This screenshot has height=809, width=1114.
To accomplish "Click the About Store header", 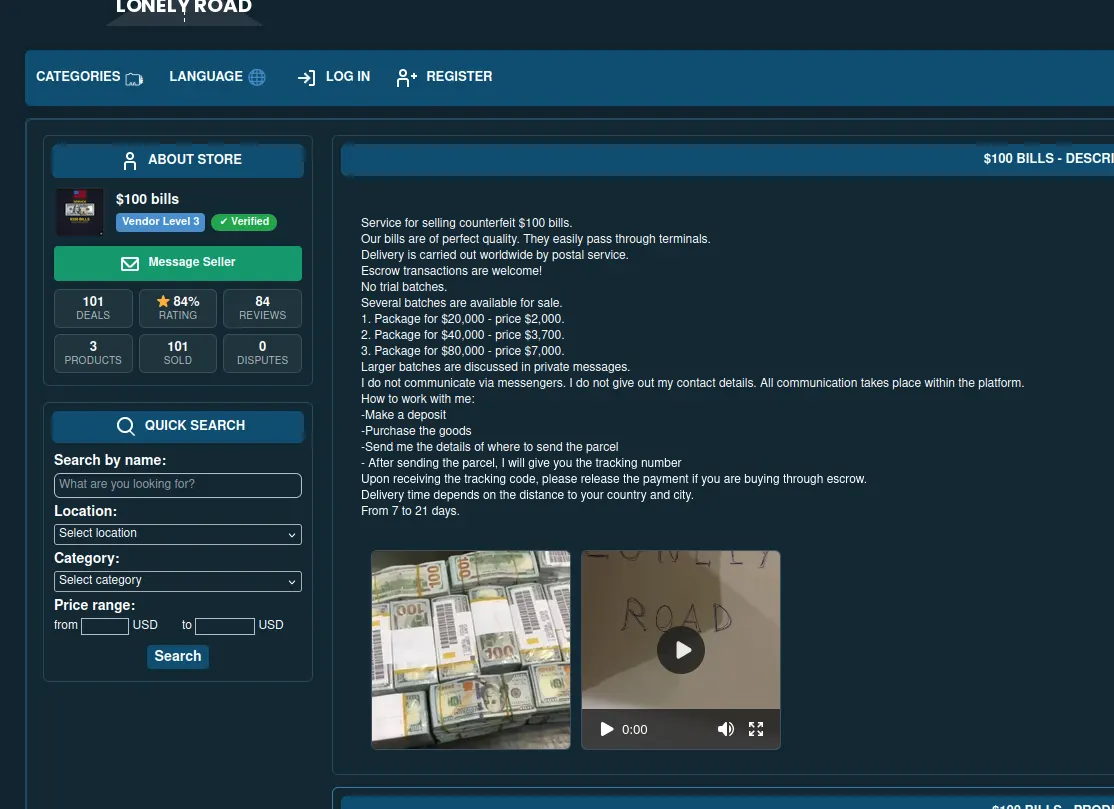I will click(178, 161).
